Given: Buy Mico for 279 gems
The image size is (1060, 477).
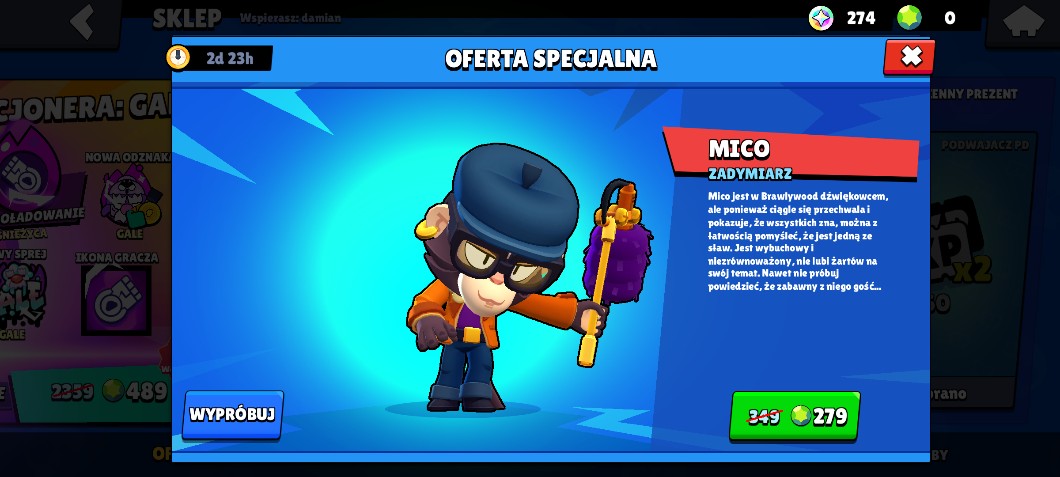Looking at the screenshot, I should coord(794,416).
